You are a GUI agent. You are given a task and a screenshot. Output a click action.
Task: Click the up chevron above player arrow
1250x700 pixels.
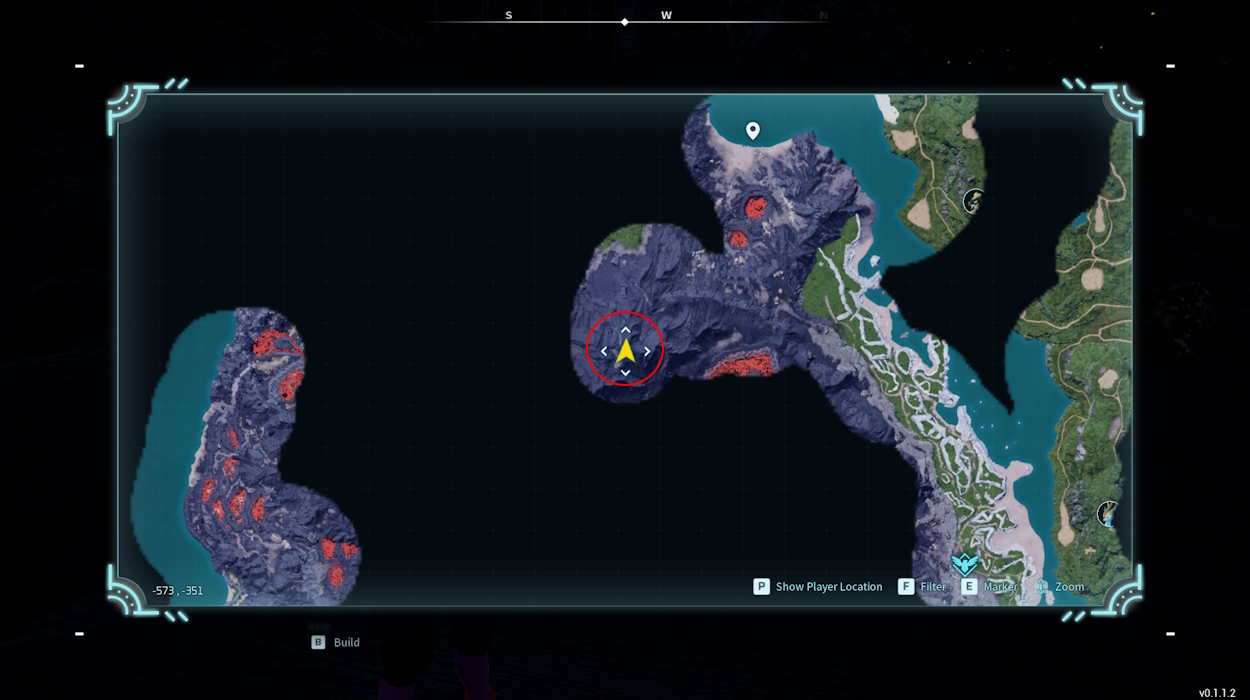(x=626, y=328)
